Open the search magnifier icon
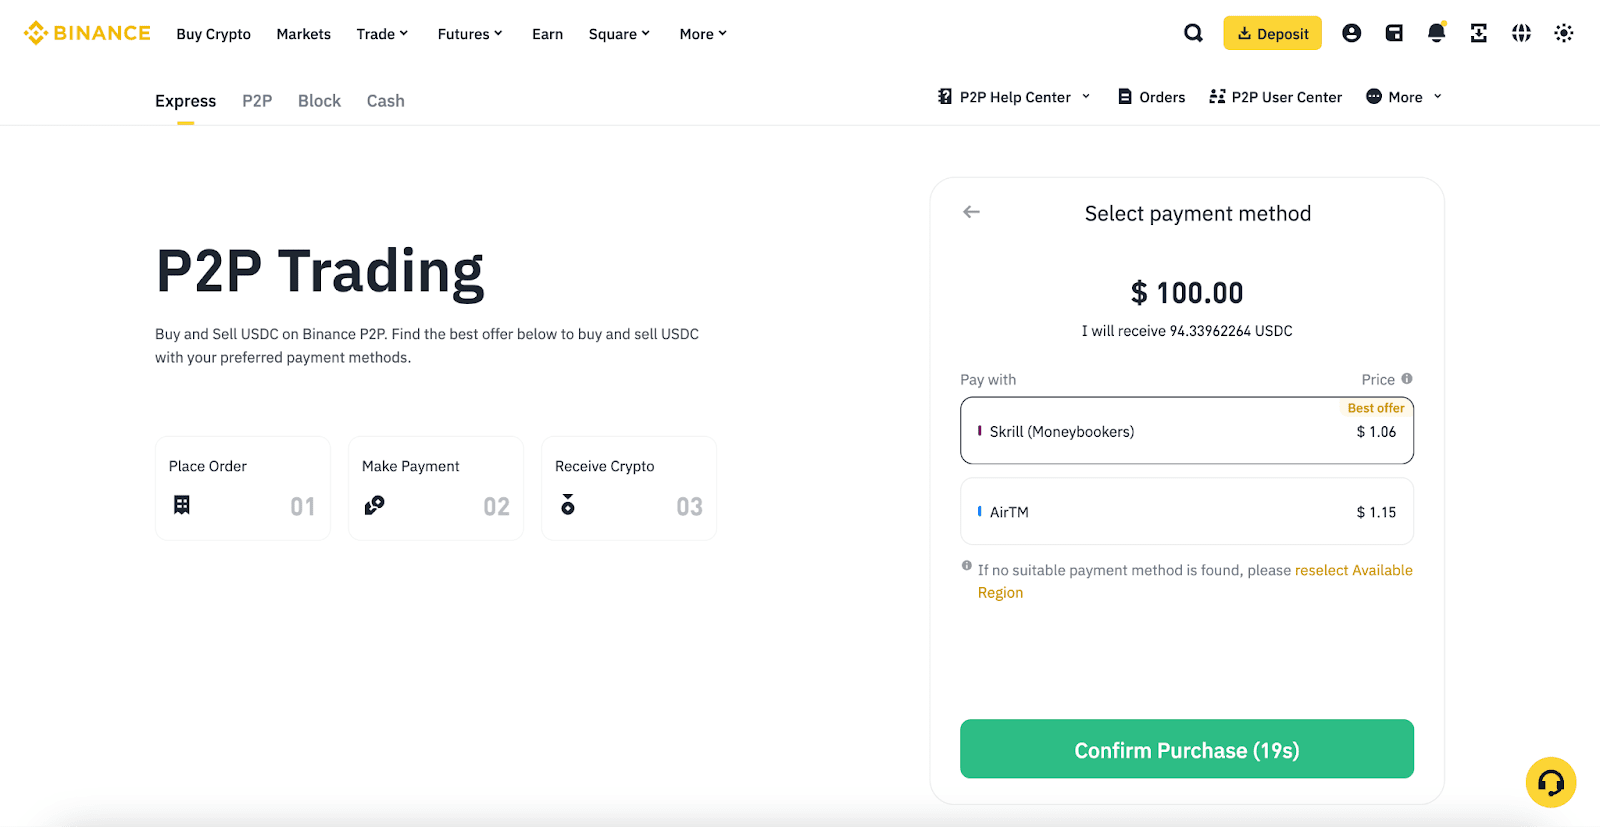 [1193, 33]
